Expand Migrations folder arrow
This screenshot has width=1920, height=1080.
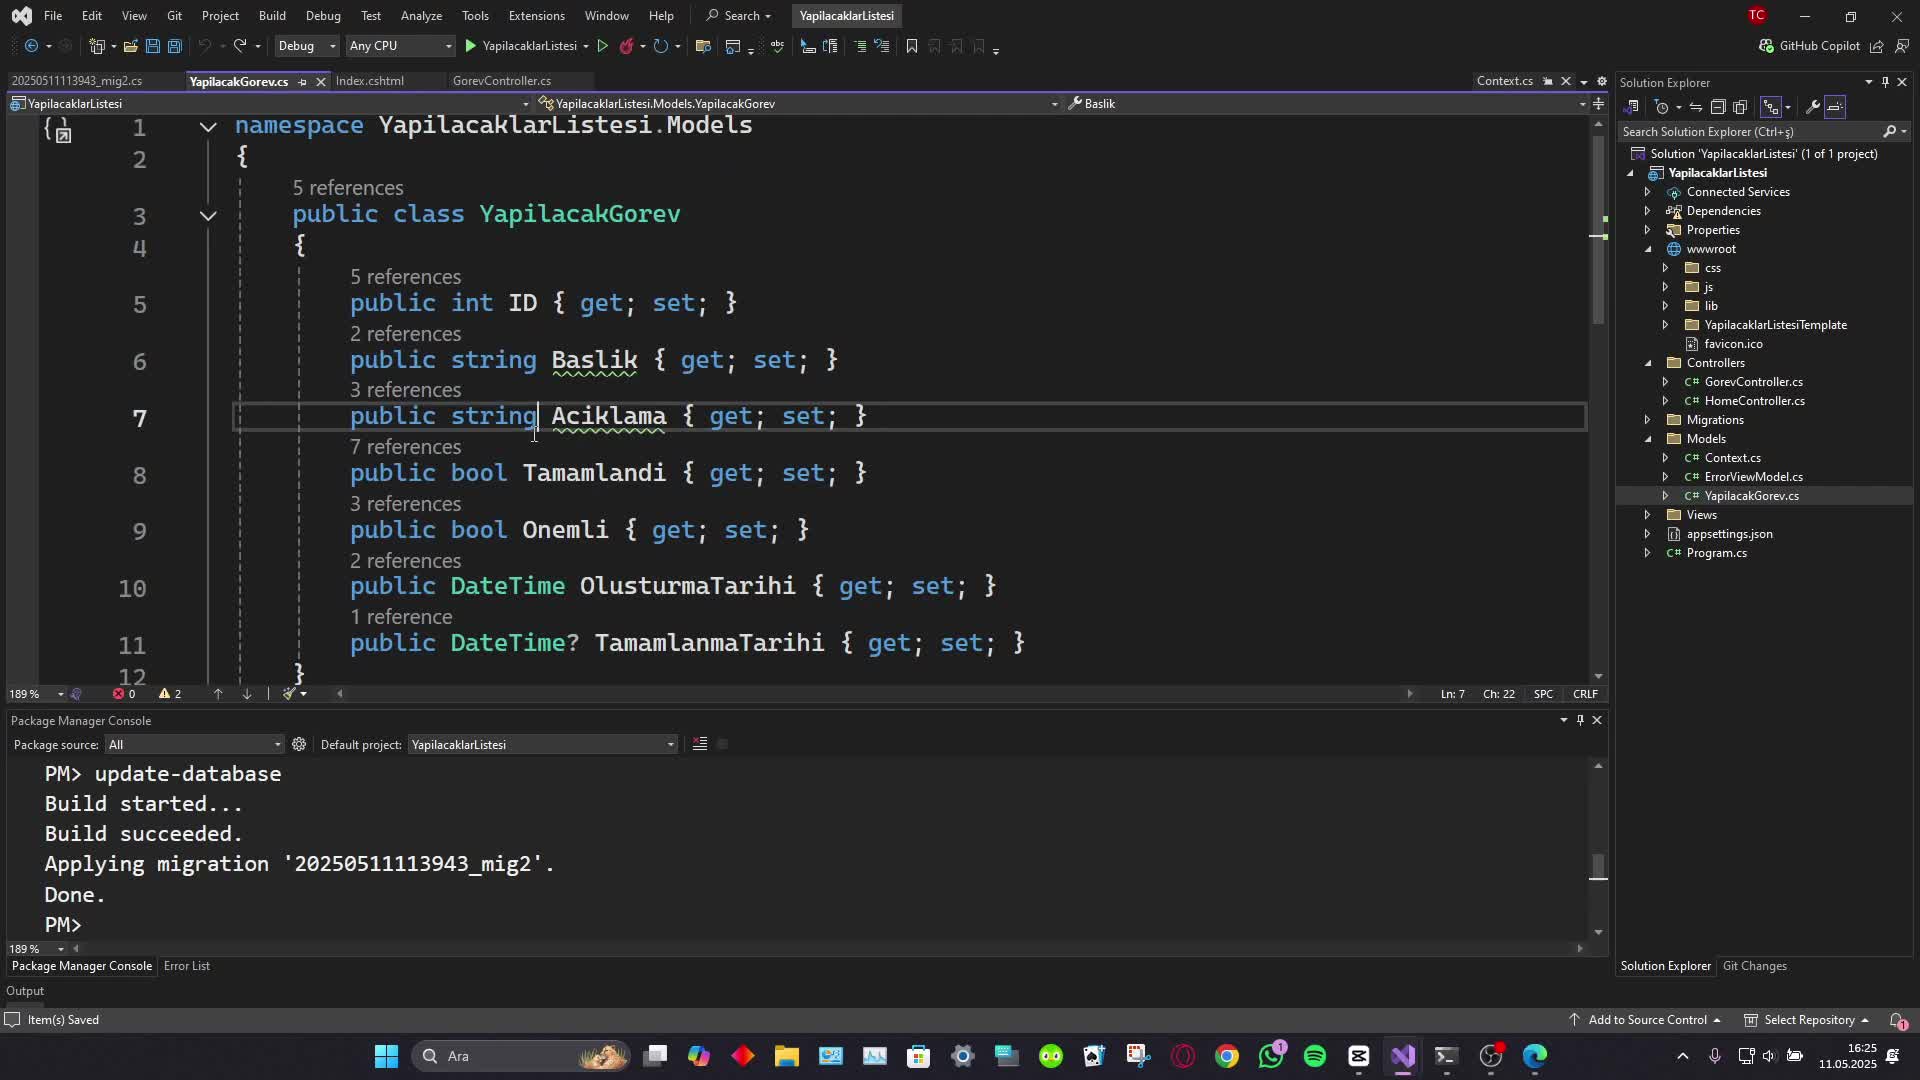(1647, 420)
